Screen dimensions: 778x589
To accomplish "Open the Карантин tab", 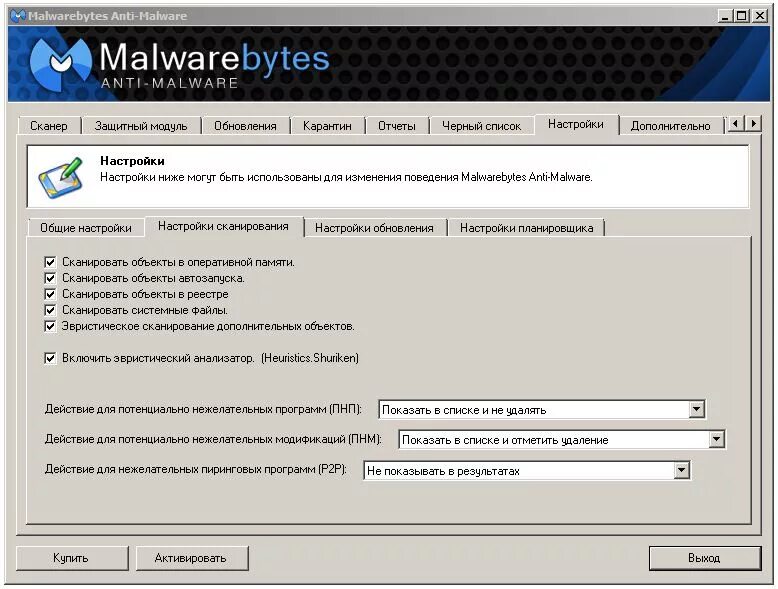I will point(327,126).
